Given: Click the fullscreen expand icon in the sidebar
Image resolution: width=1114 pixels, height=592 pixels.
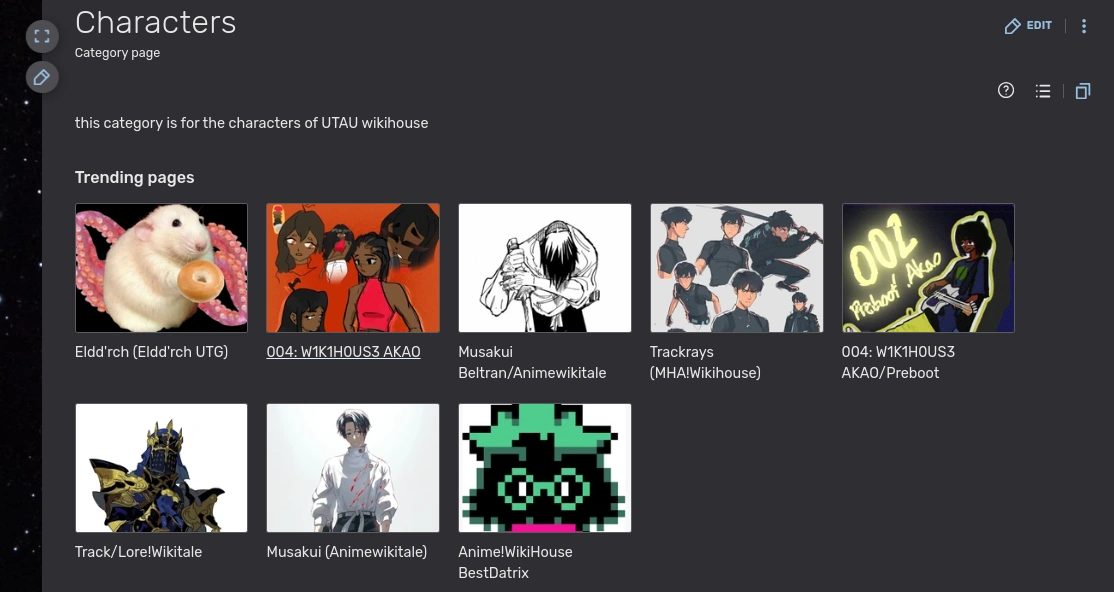Looking at the screenshot, I should (x=42, y=36).
